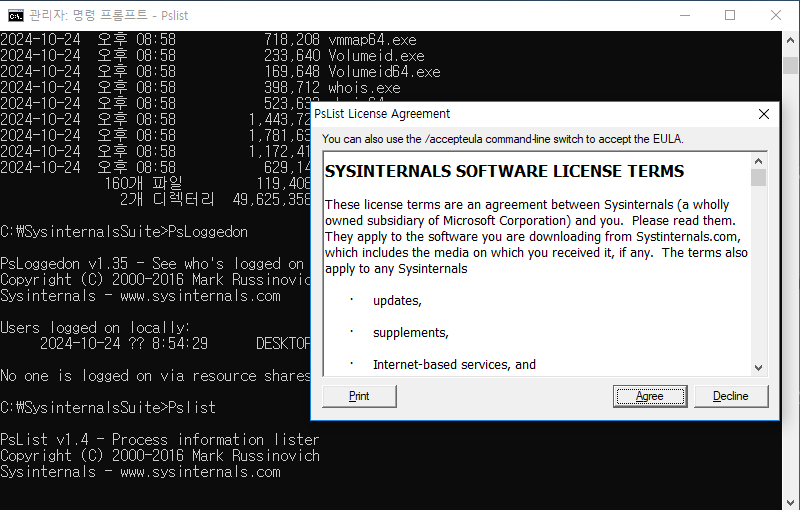This screenshot has height=510, width=800.
Task: Click 'Internet-based services, and' bullet item
Action: pos(454,365)
